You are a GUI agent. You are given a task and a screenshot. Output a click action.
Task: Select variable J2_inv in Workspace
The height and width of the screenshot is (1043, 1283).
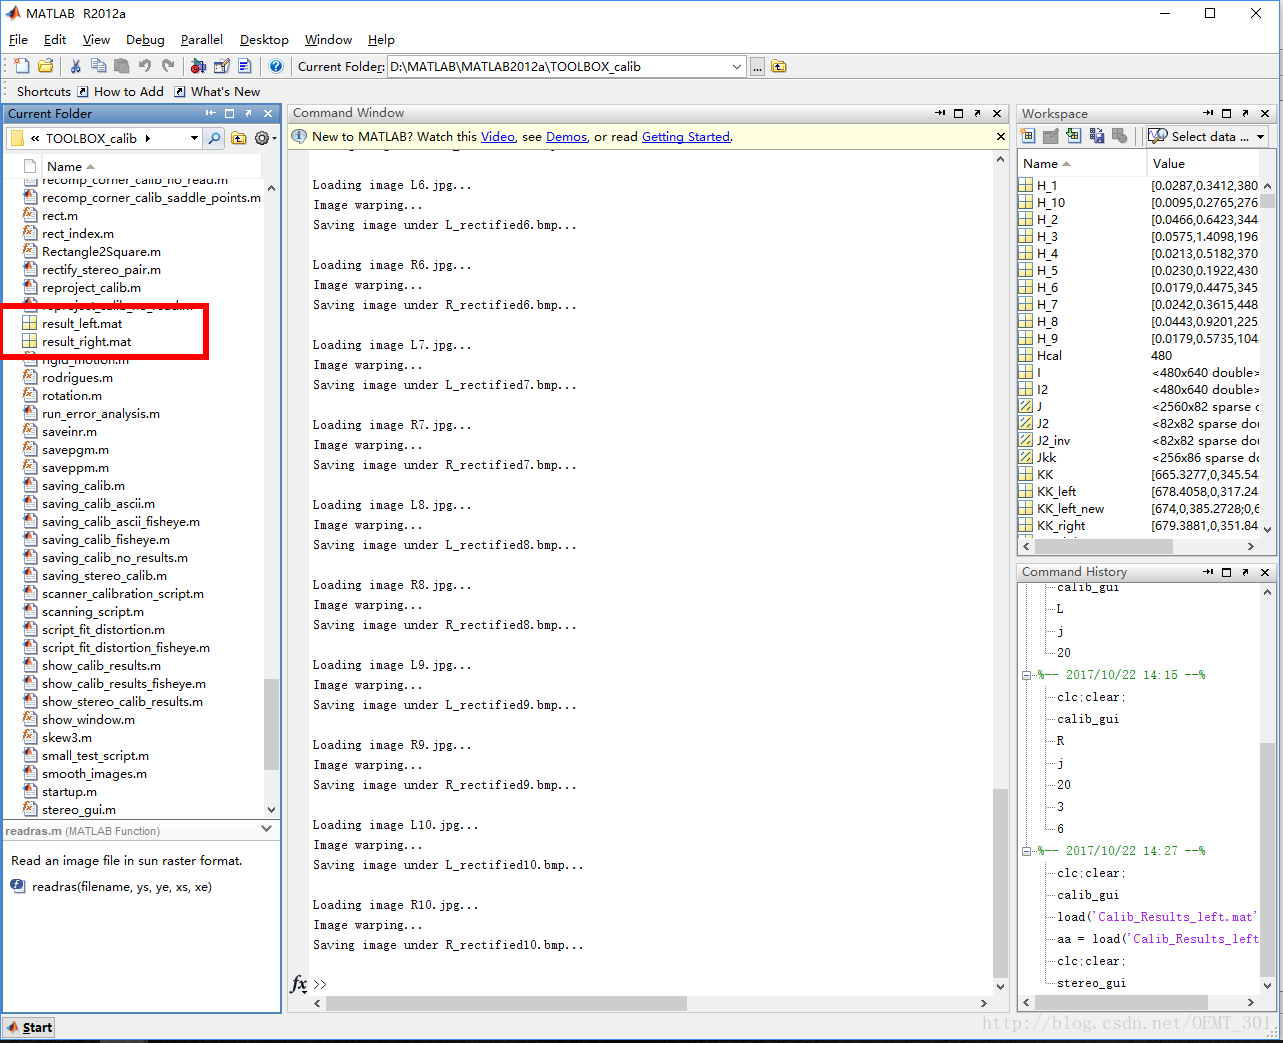[x=1053, y=441]
